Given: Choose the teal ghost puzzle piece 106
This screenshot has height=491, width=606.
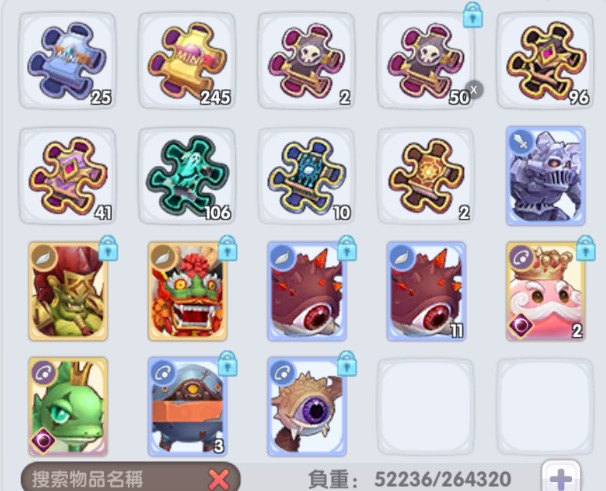Looking at the screenshot, I should click(x=187, y=176).
